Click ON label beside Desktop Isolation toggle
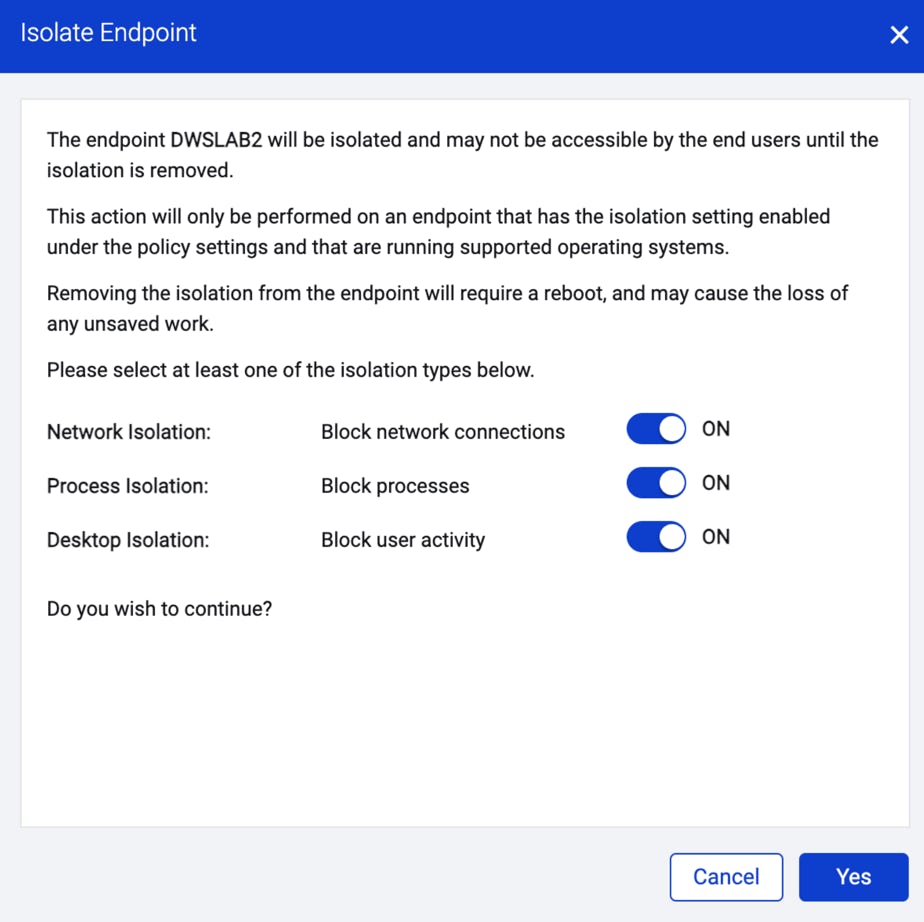924x922 pixels. click(716, 537)
